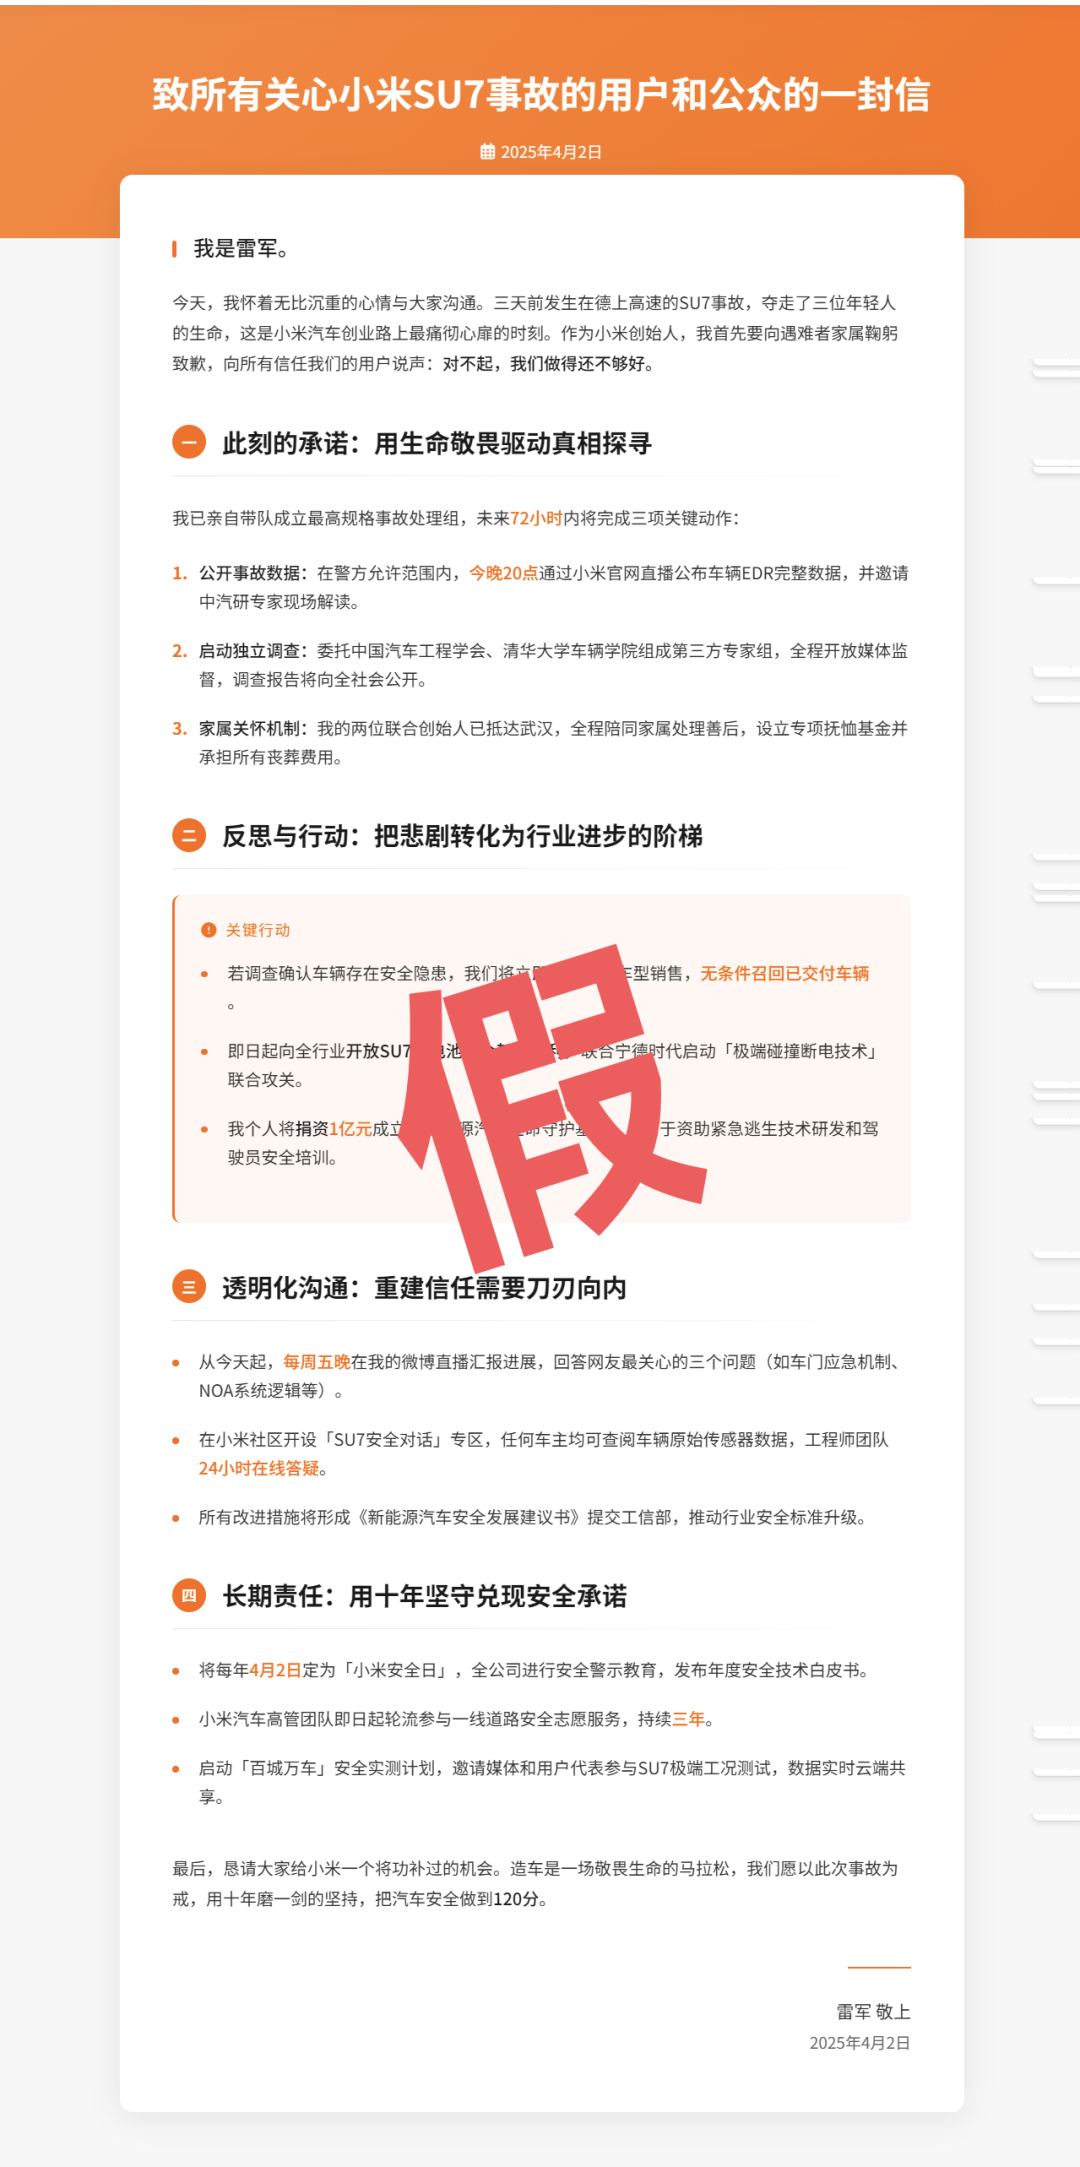The image size is (1080, 2167).
Task: Click the date under the signature
Action: click(860, 2043)
